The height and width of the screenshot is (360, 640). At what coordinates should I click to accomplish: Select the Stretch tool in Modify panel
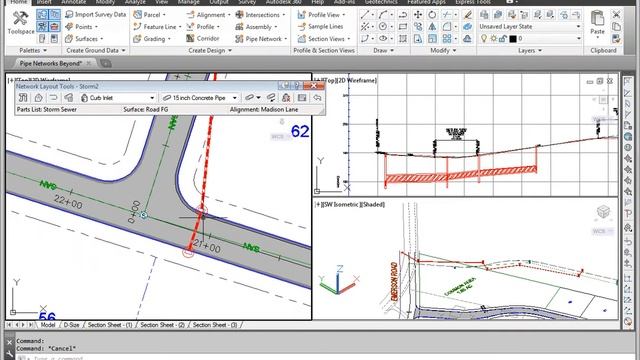click(418, 39)
